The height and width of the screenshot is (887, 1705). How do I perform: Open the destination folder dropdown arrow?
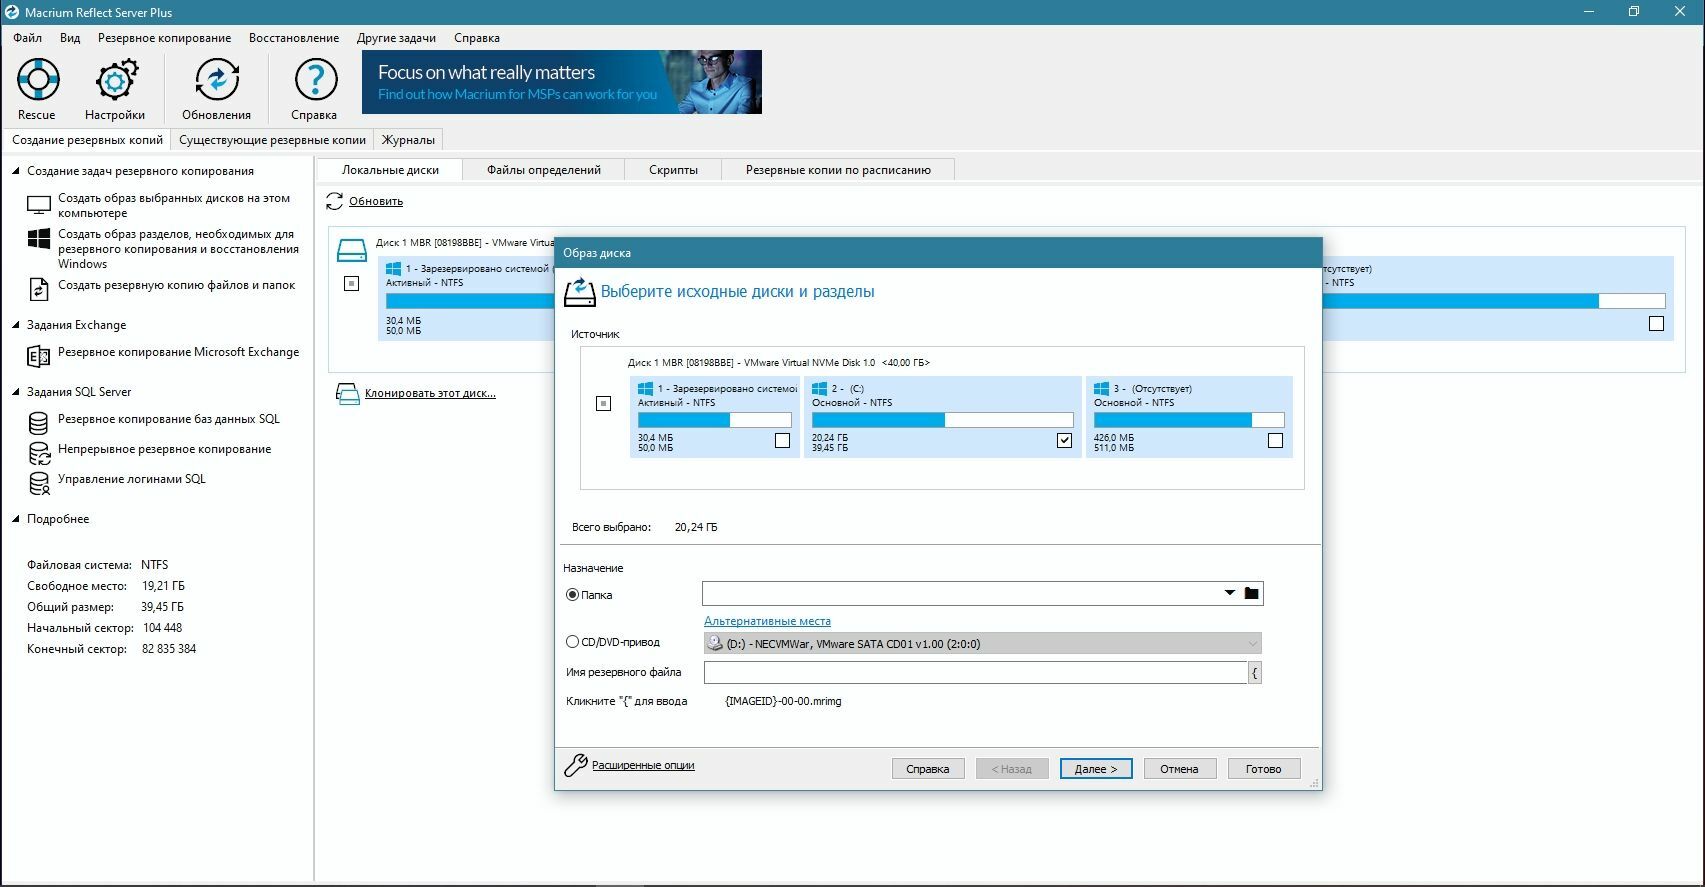[x=1230, y=594]
